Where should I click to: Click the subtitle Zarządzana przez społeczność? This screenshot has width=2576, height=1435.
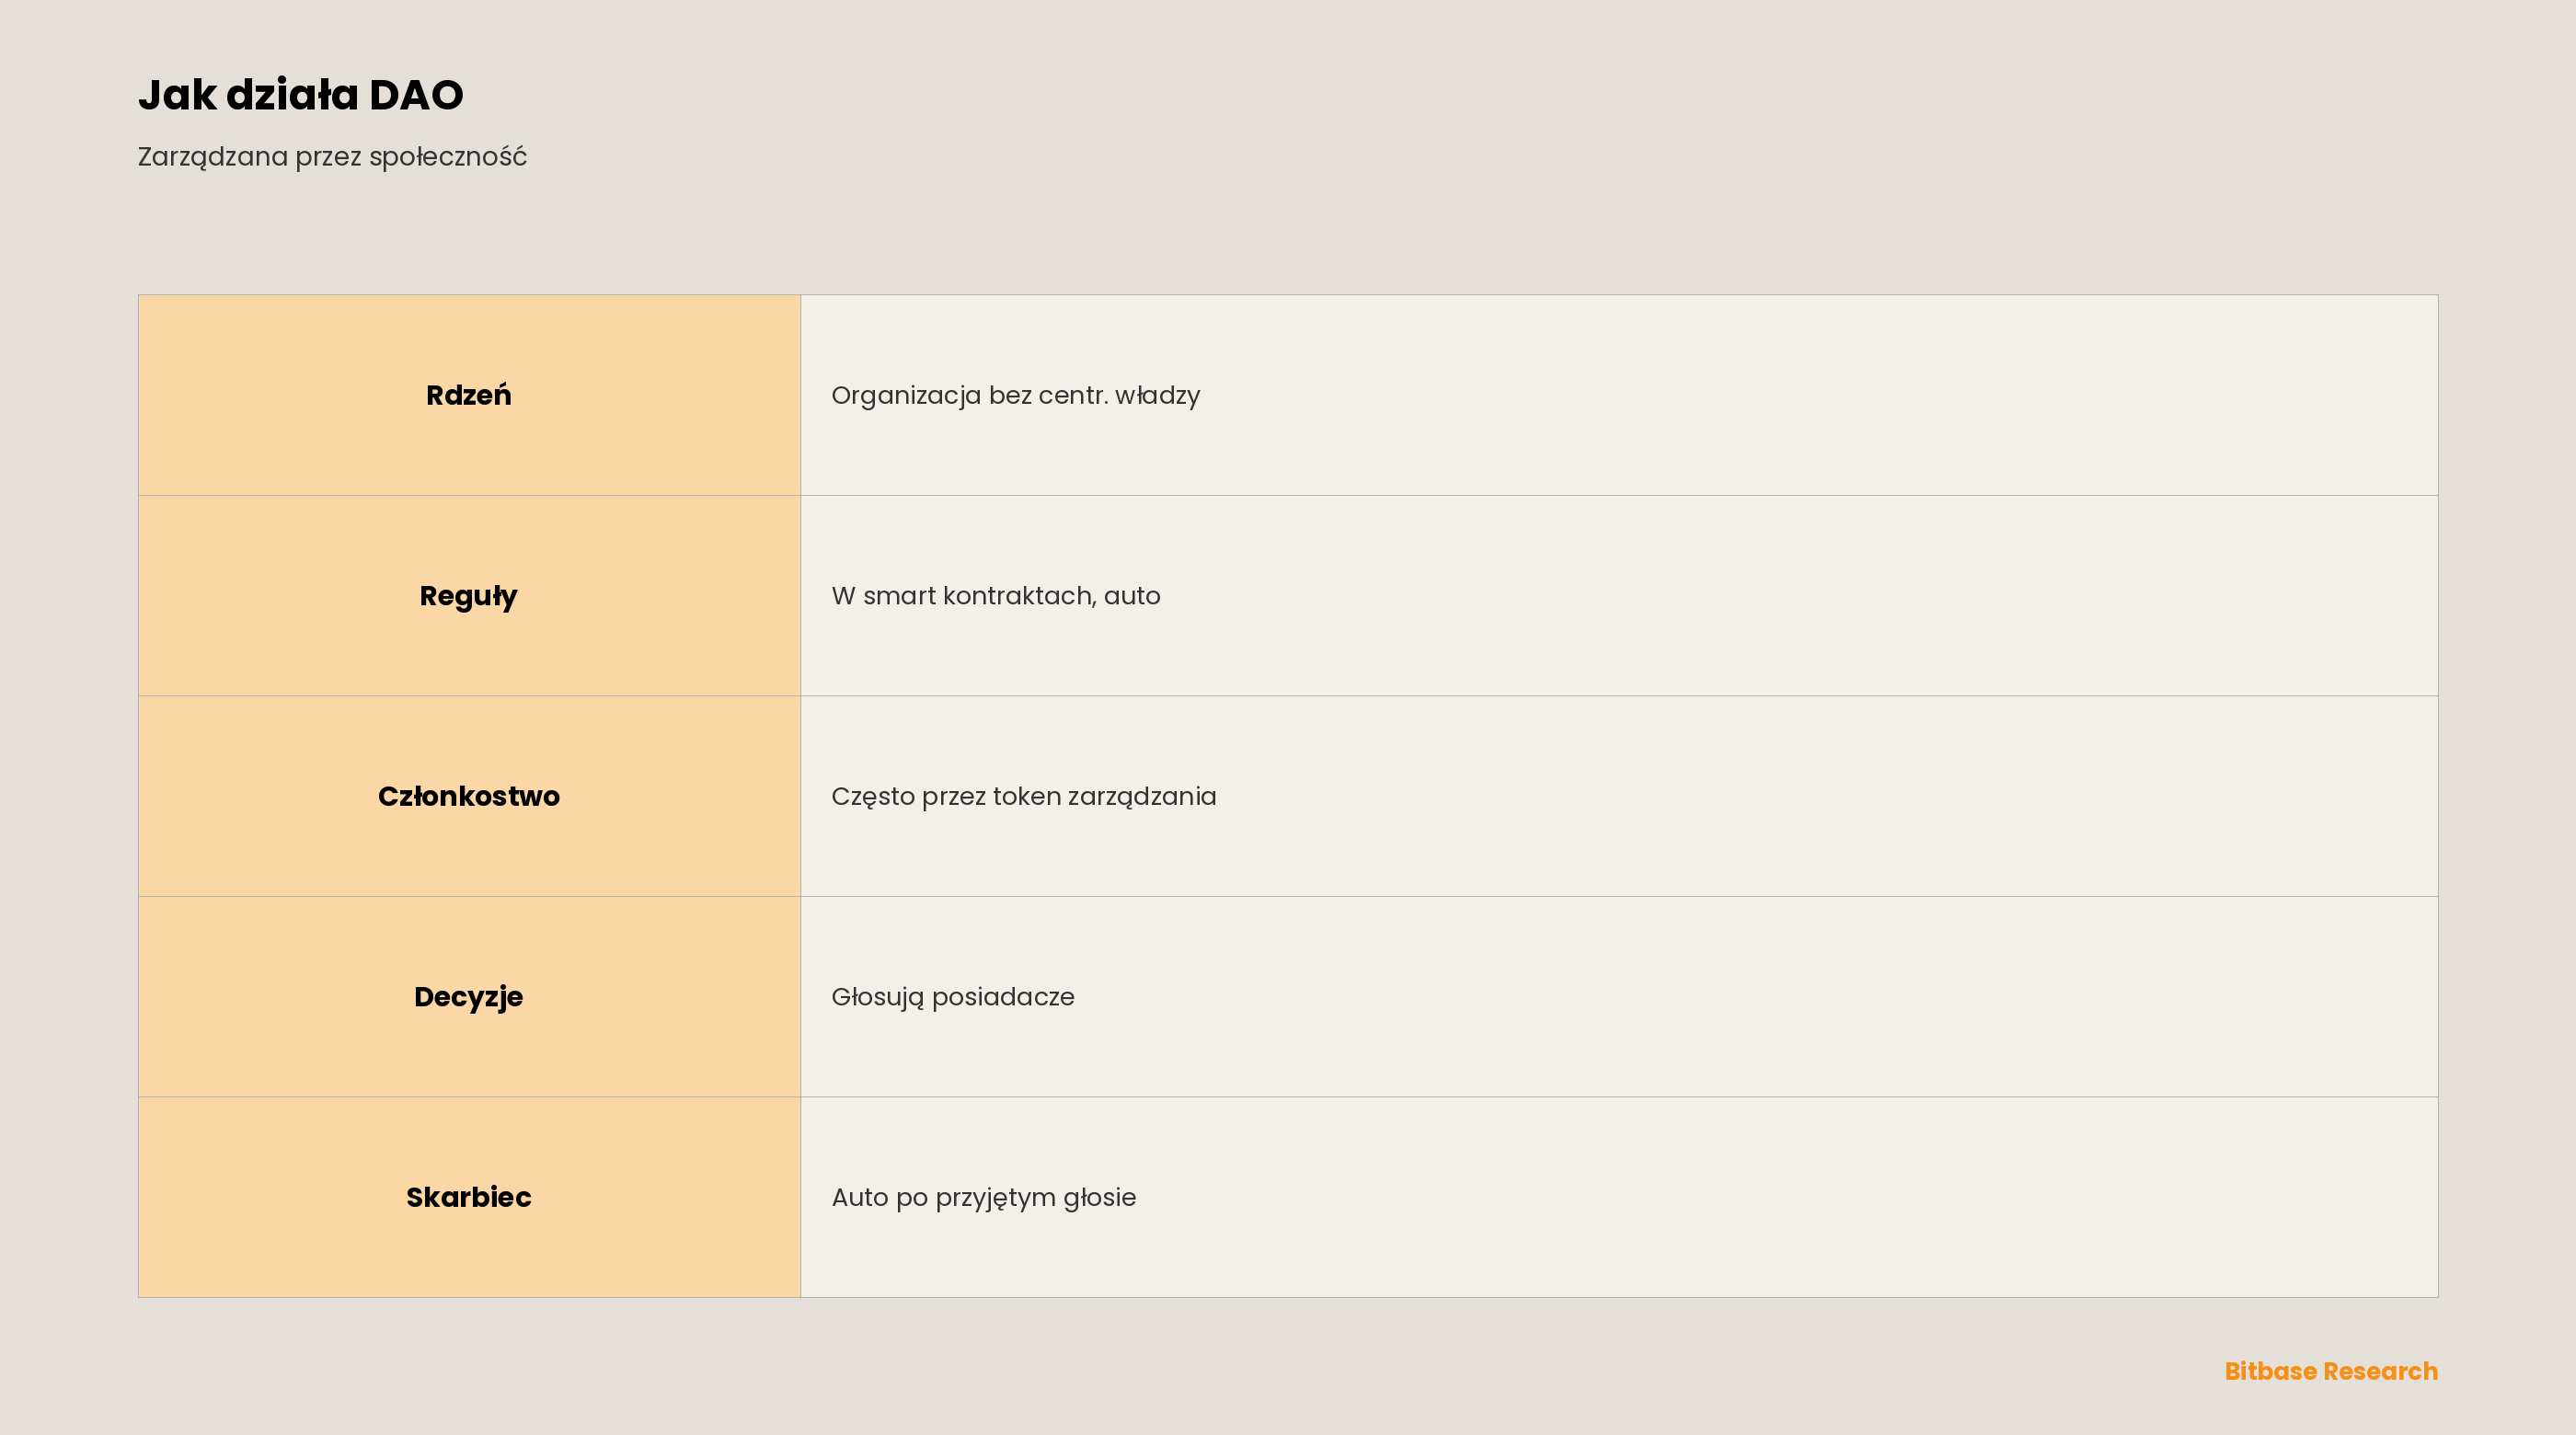(x=332, y=157)
